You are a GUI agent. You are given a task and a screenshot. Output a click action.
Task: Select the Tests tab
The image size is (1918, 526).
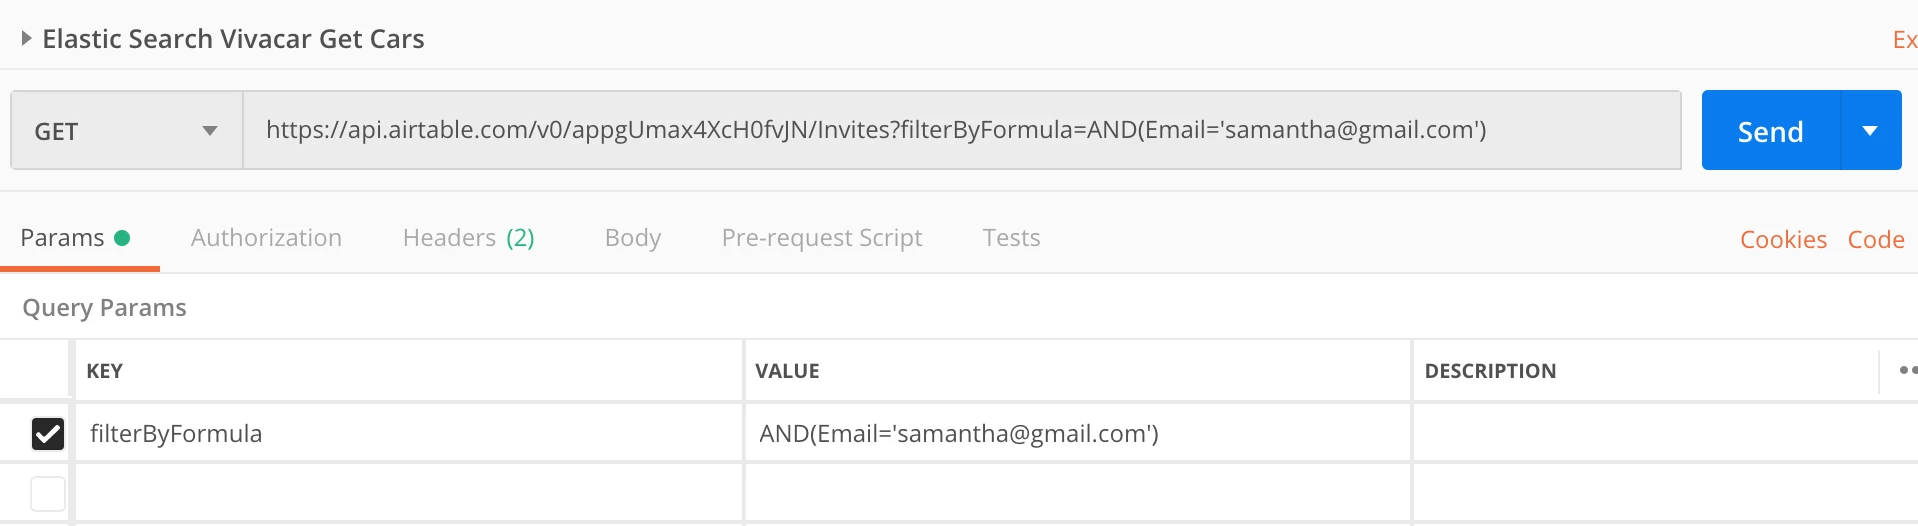click(1011, 238)
